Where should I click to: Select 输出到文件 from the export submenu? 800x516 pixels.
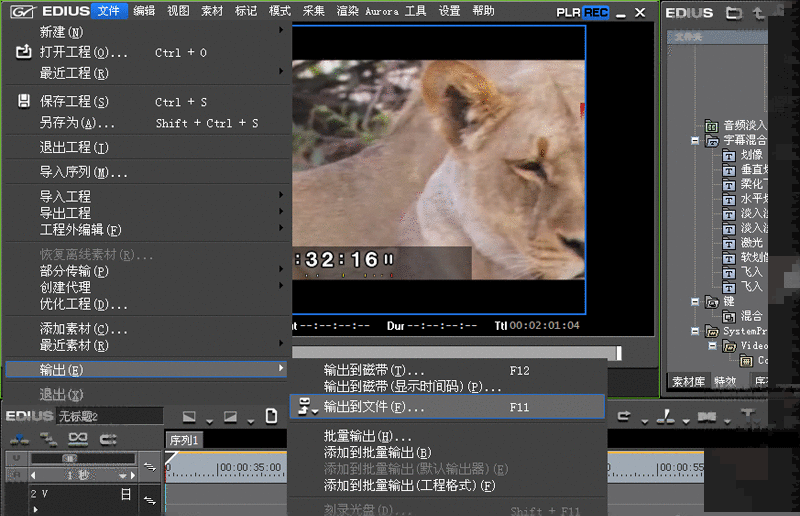[374, 407]
